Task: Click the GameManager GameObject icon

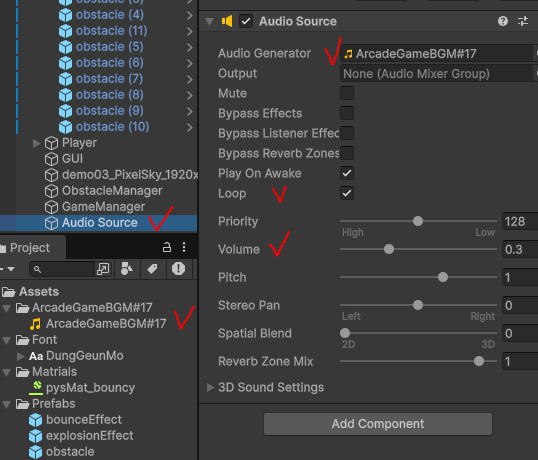Action: point(51,207)
